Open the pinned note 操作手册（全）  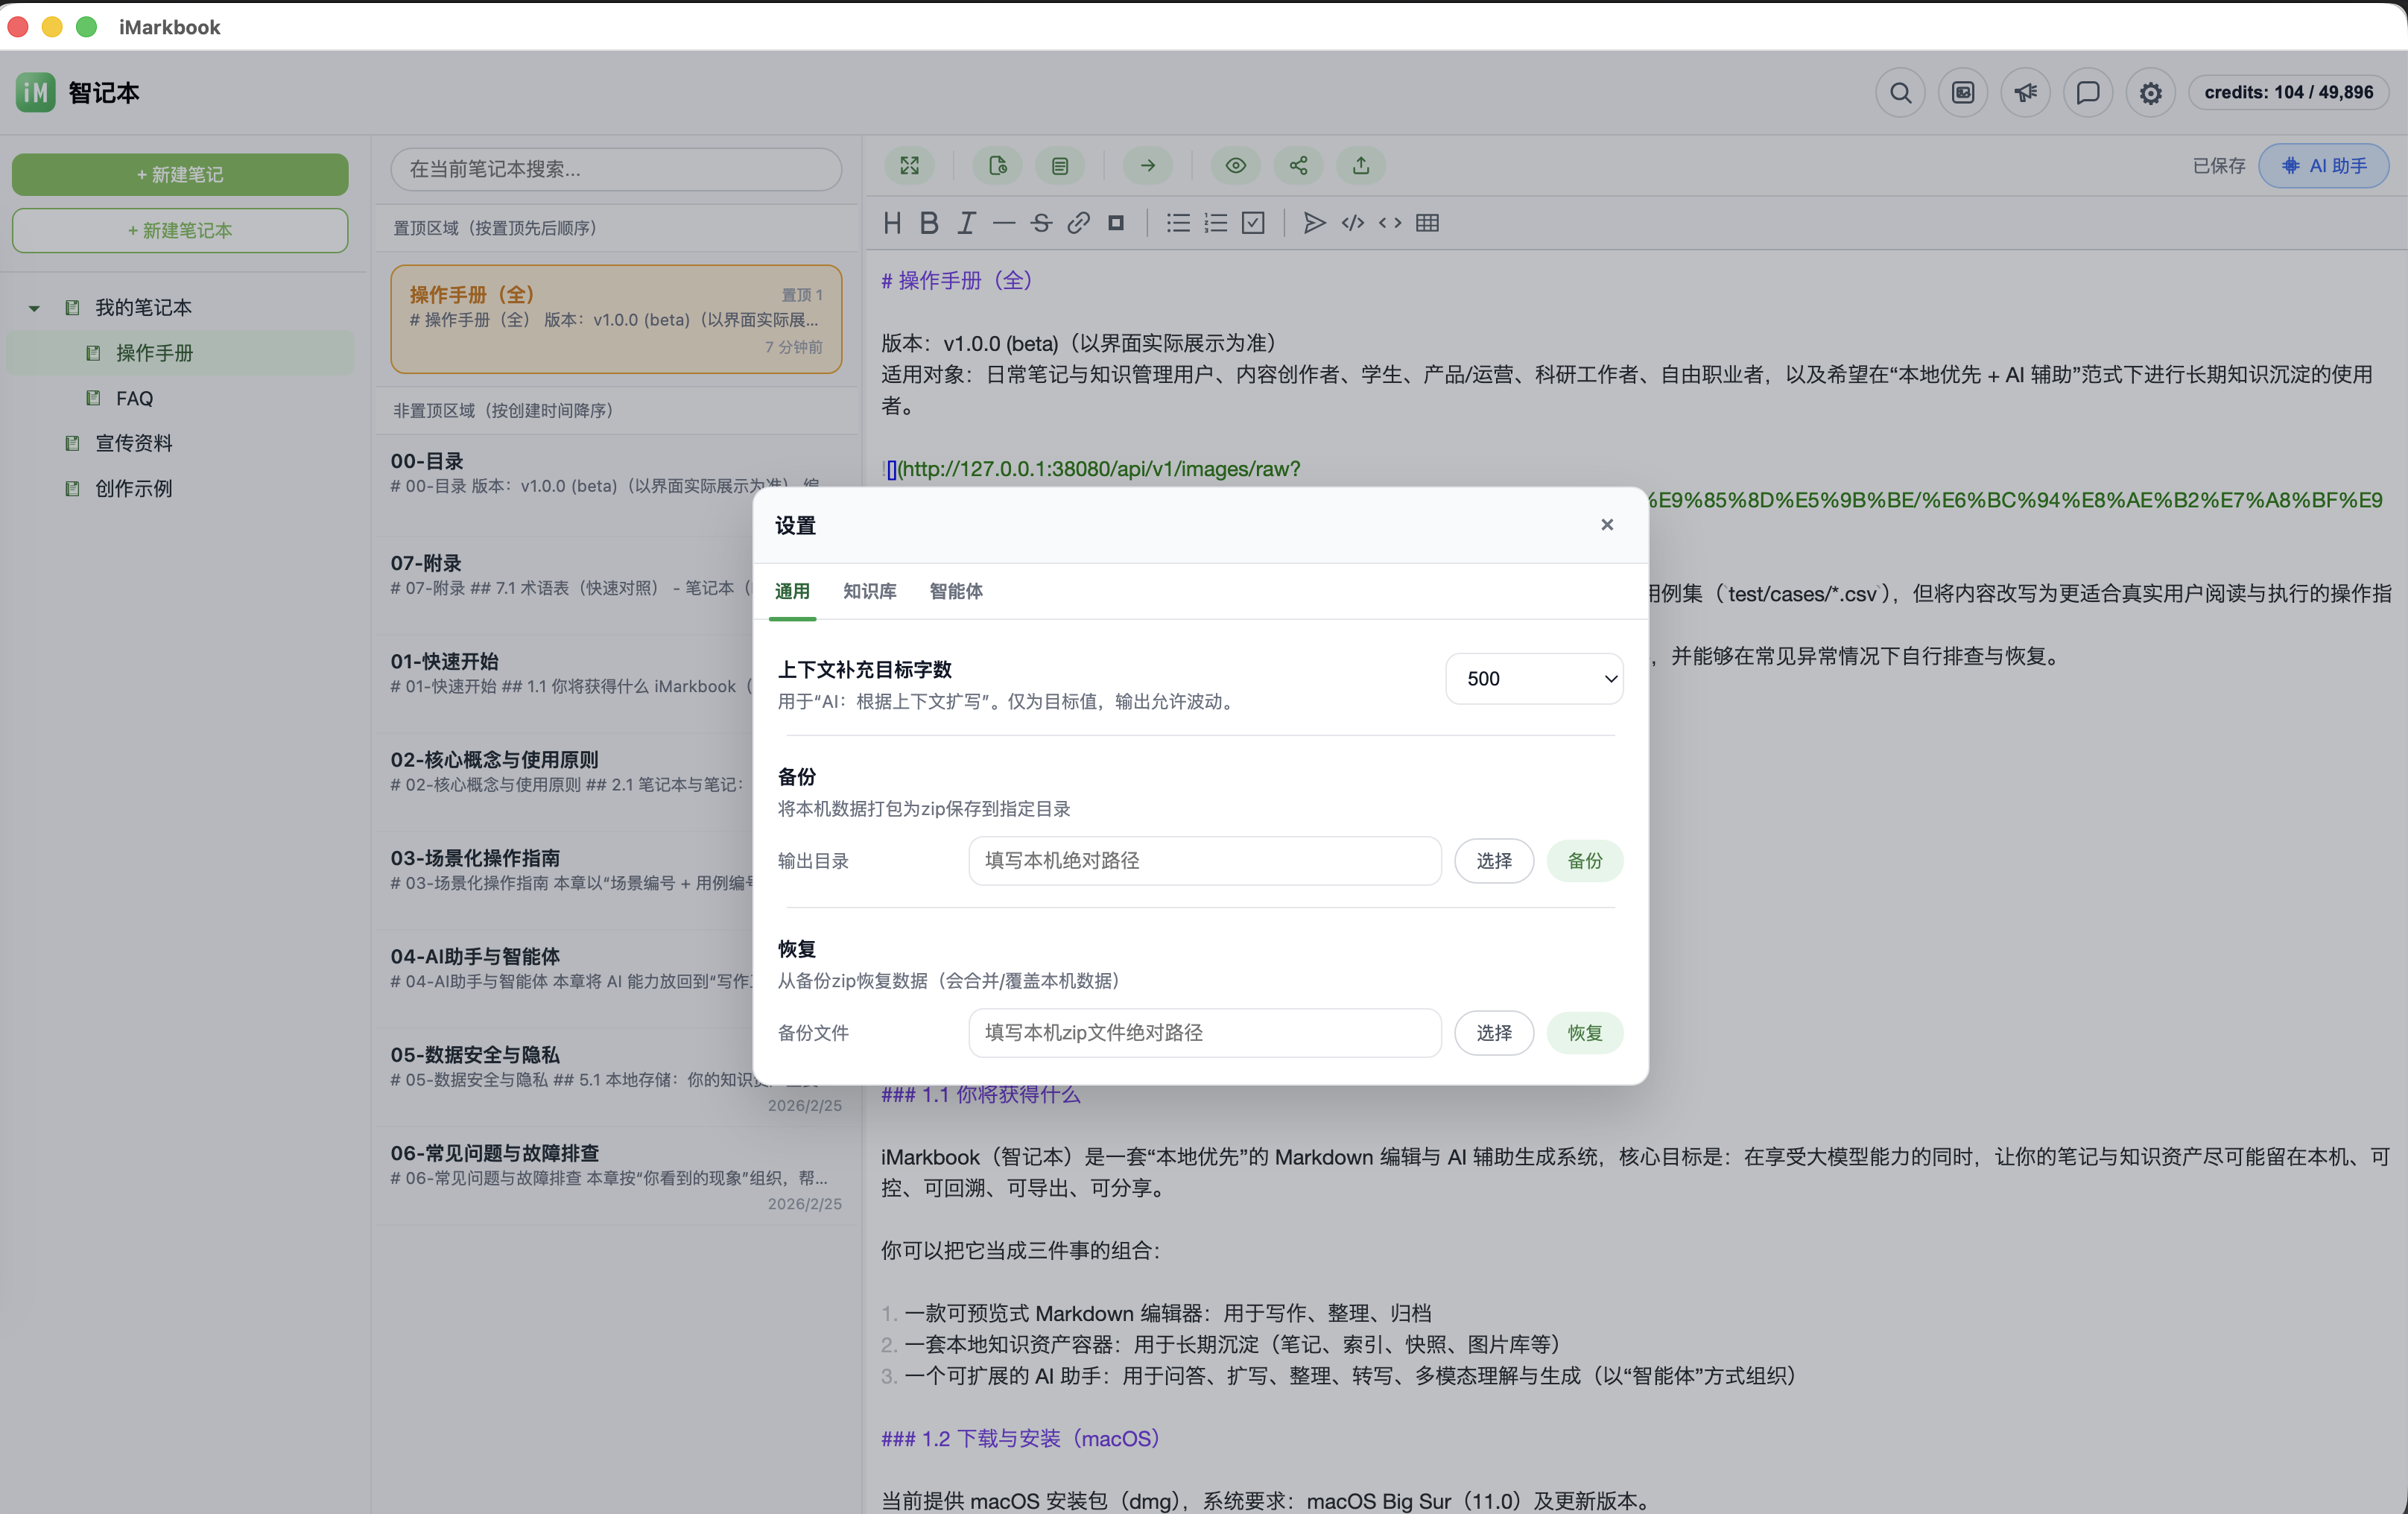pyautogui.click(x=615, y=318)
